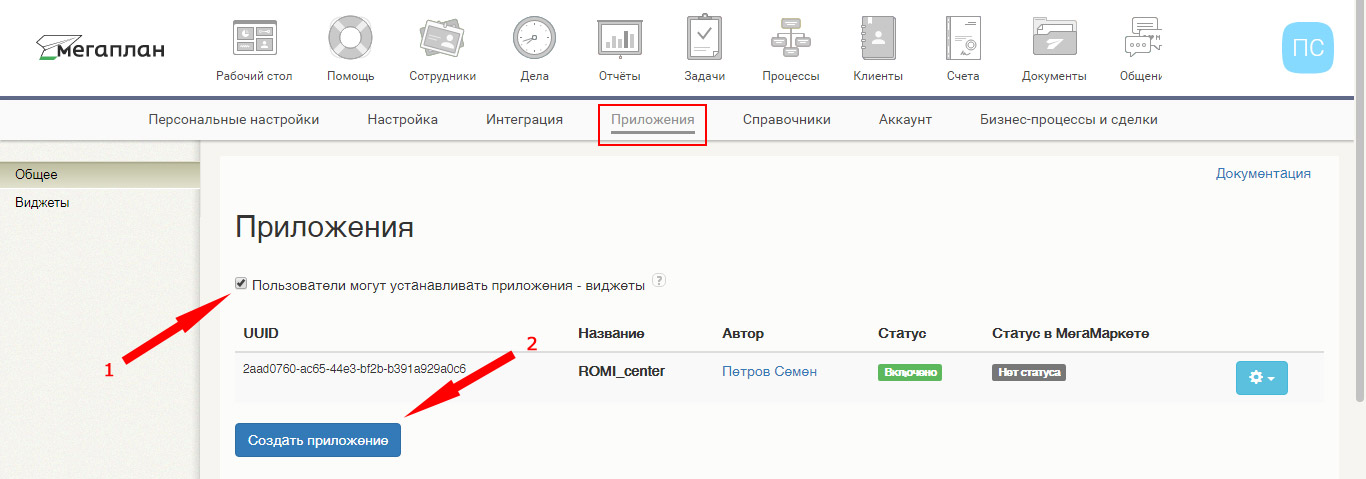1366x479 pixels.
Task: Open the Дела clock icon
Action: (x=534, y=39)
